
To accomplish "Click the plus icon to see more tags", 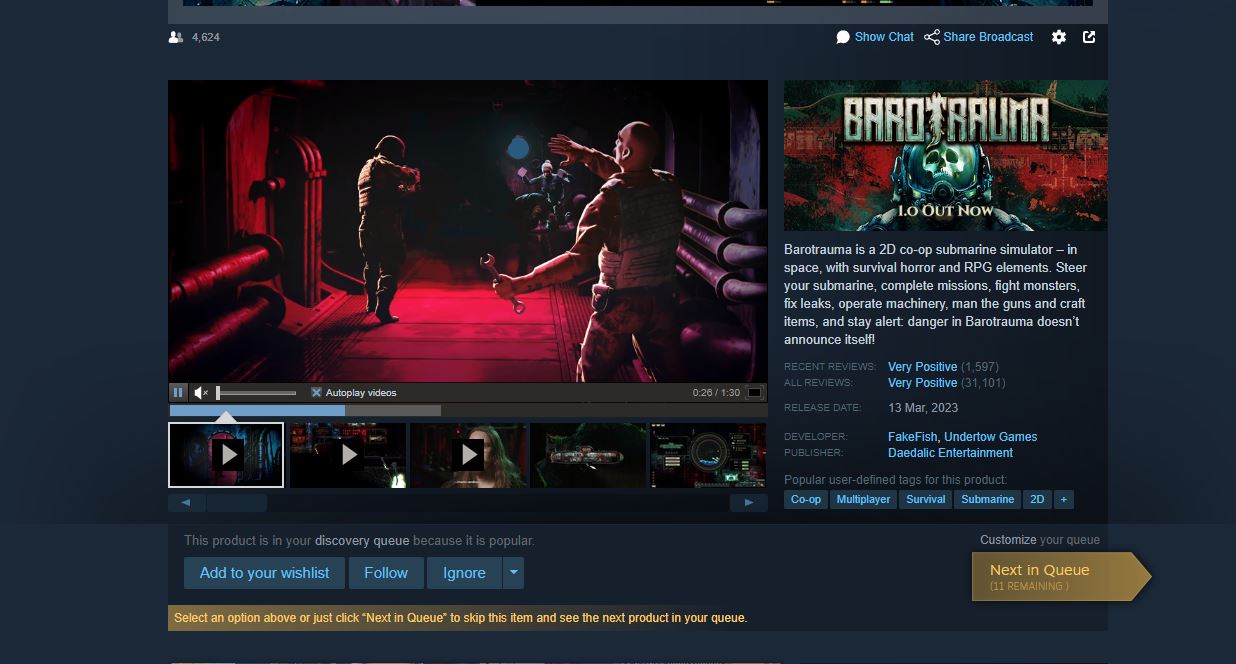I will (x=1064, y=499).
